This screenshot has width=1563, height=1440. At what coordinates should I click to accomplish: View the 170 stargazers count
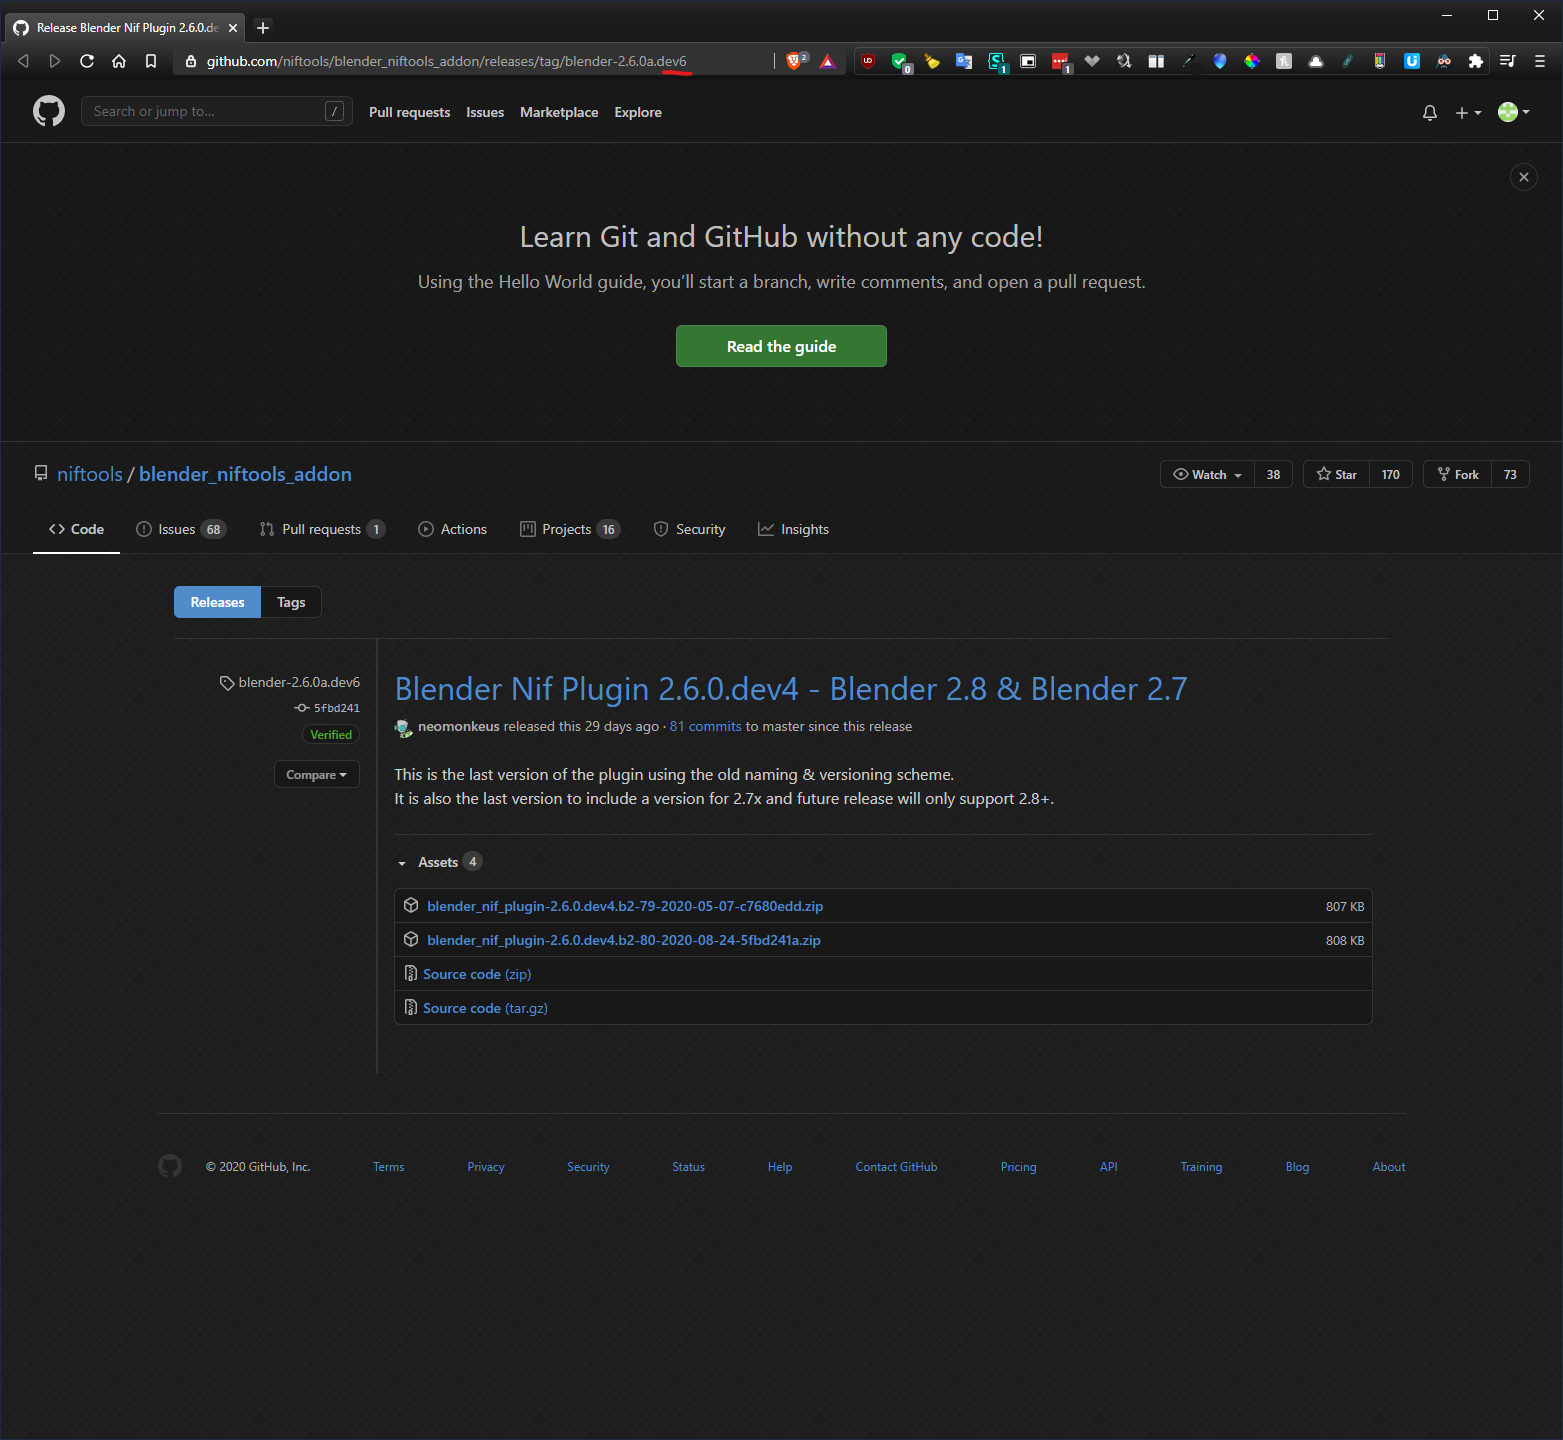pyautogui.click(x=1391, y=474)
